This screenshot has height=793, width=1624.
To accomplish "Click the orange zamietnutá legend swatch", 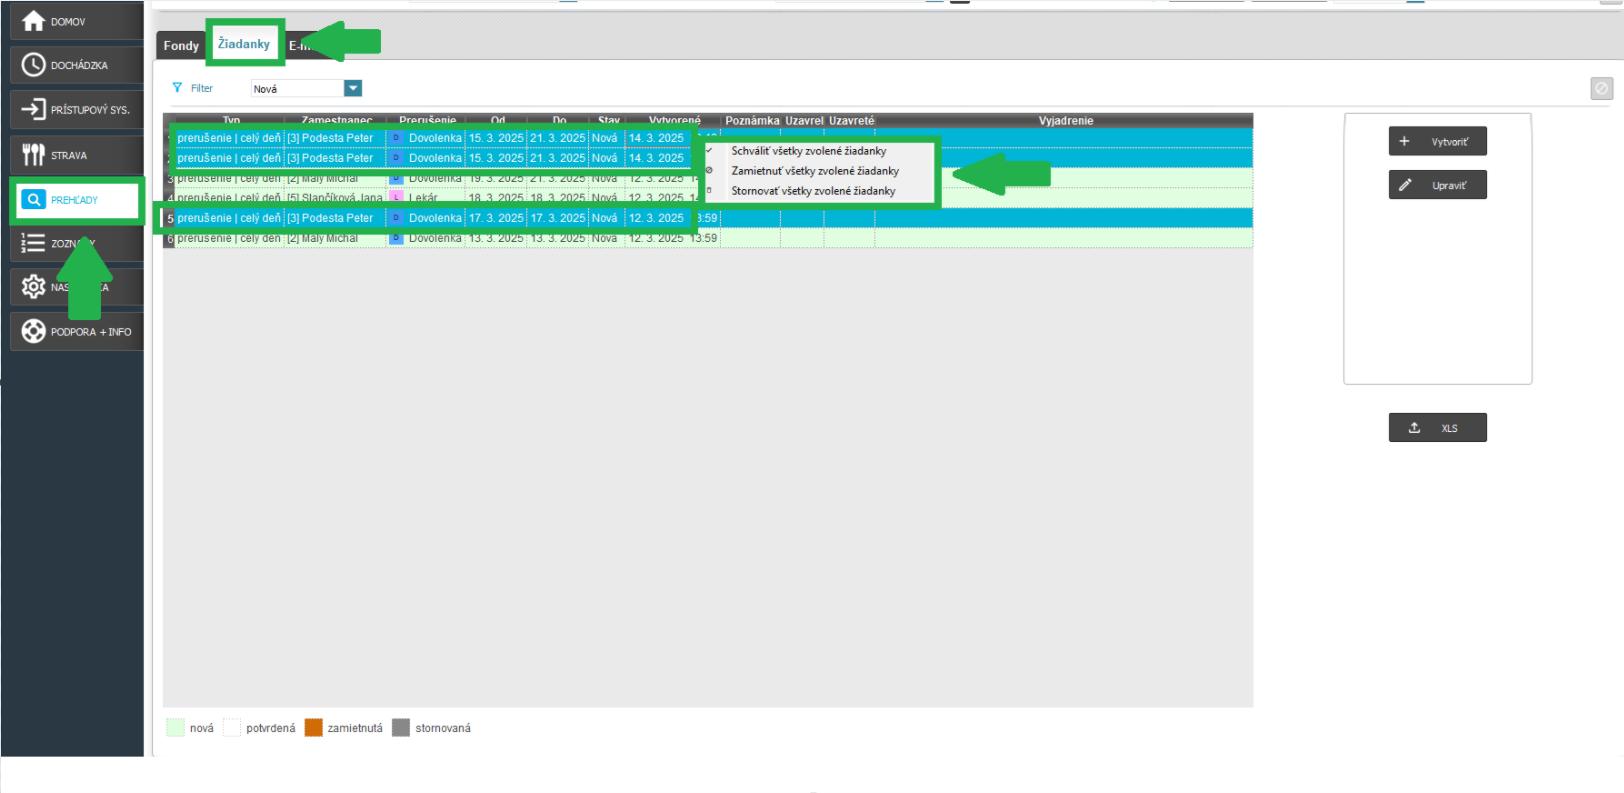I will (x=314, y=728).
